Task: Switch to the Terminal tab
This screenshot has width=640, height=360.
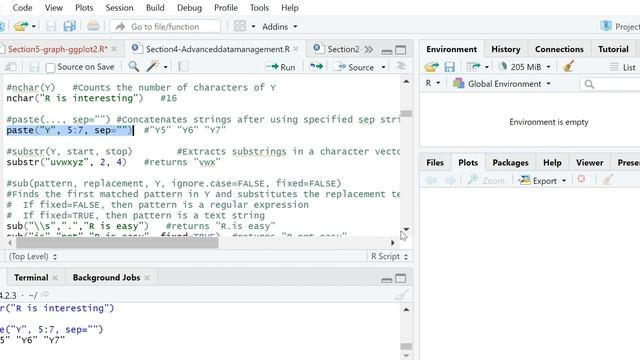Action: 31,278
